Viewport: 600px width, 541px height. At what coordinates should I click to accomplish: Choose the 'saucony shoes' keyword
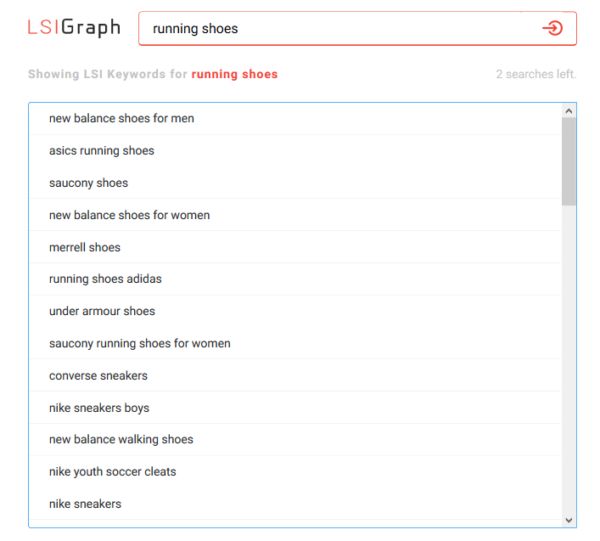click(x=89, y=183)
